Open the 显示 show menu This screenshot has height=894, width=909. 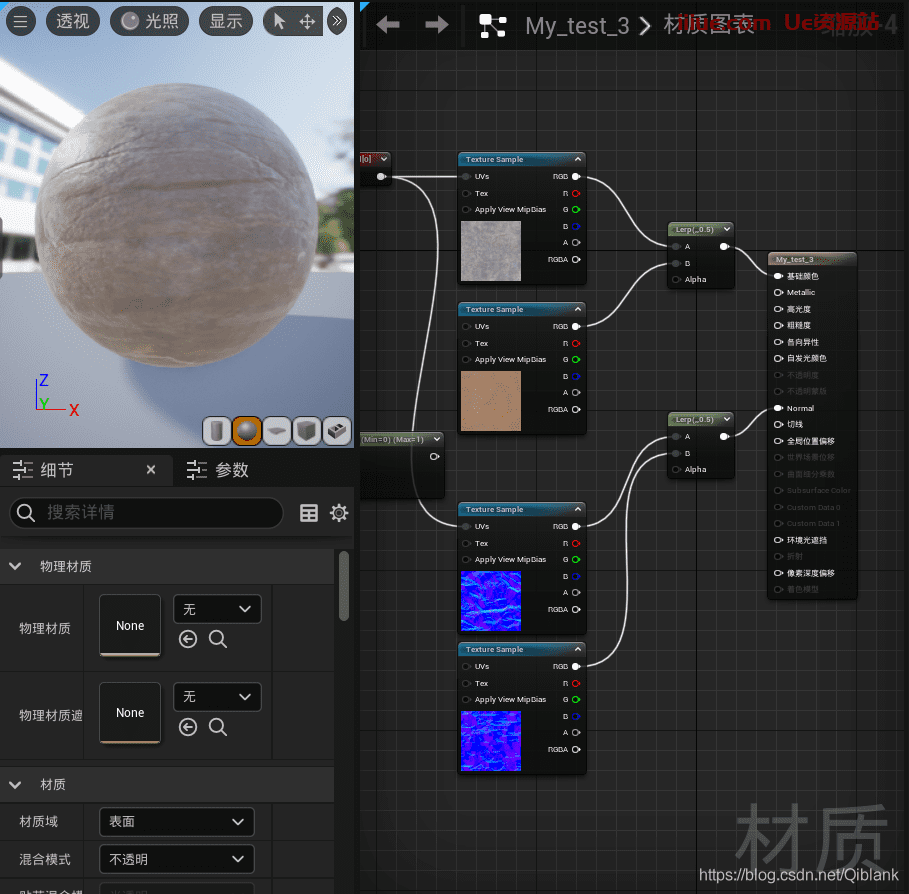tap(226, 20)
